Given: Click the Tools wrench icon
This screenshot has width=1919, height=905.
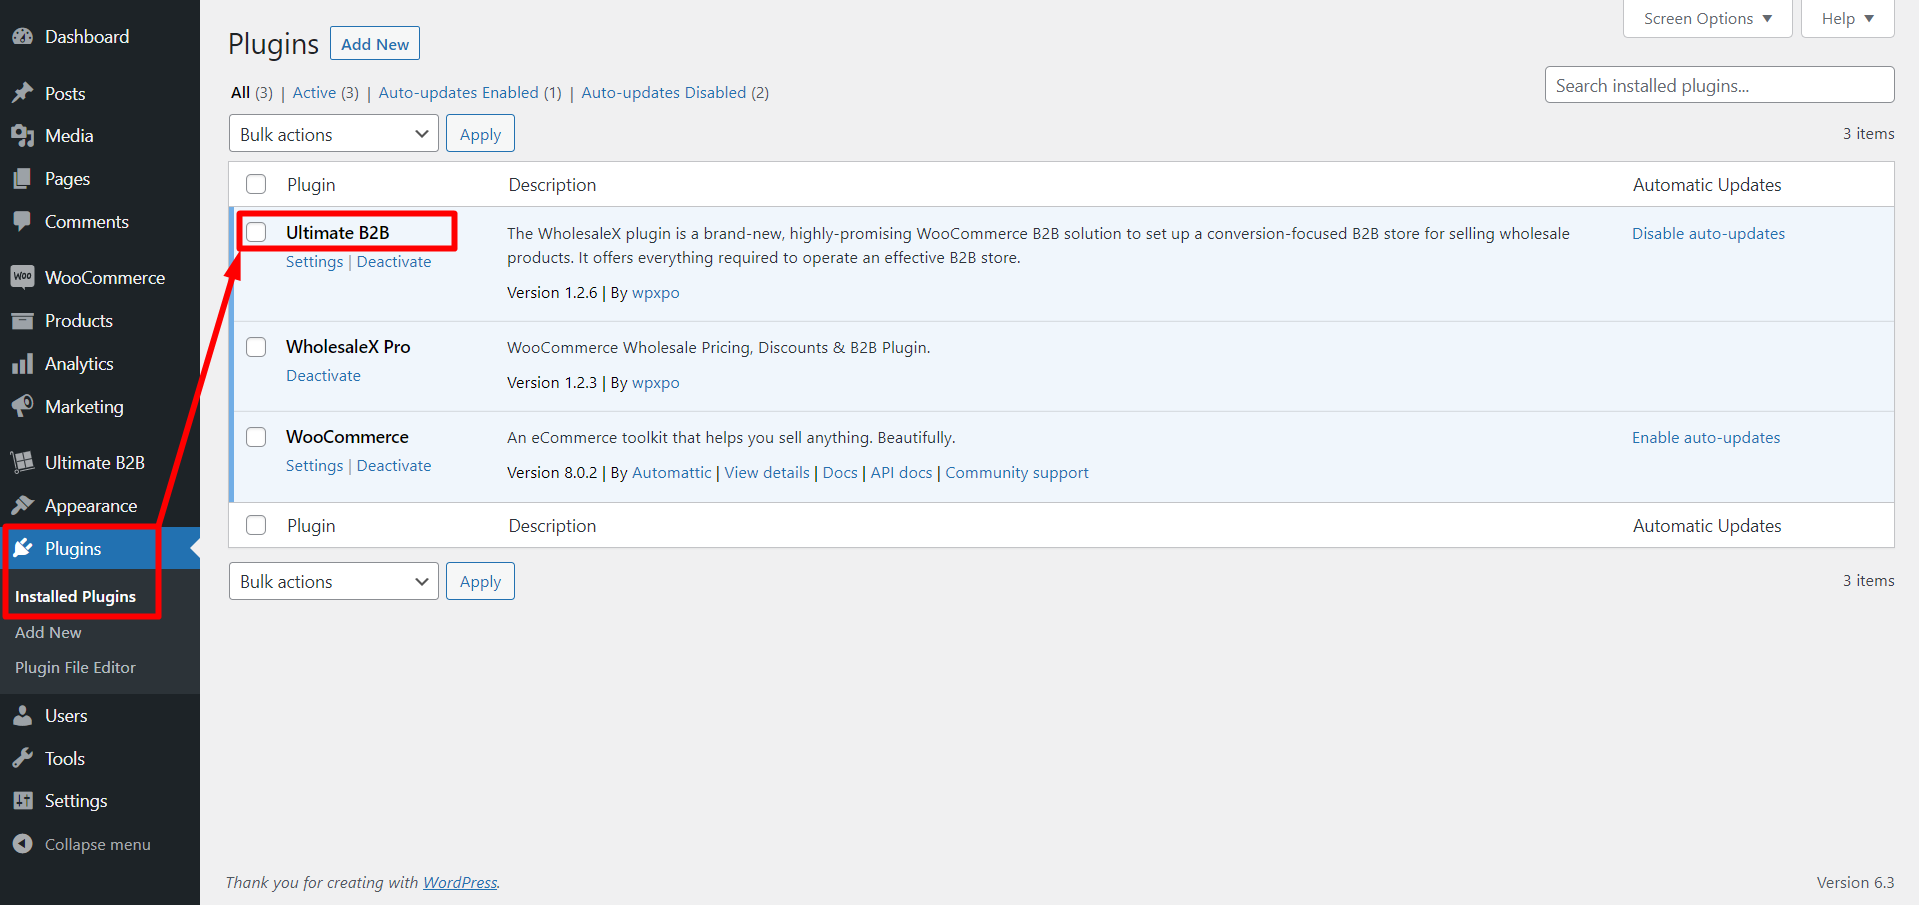Looking at the screenshot, I should [x=22, y=759].
